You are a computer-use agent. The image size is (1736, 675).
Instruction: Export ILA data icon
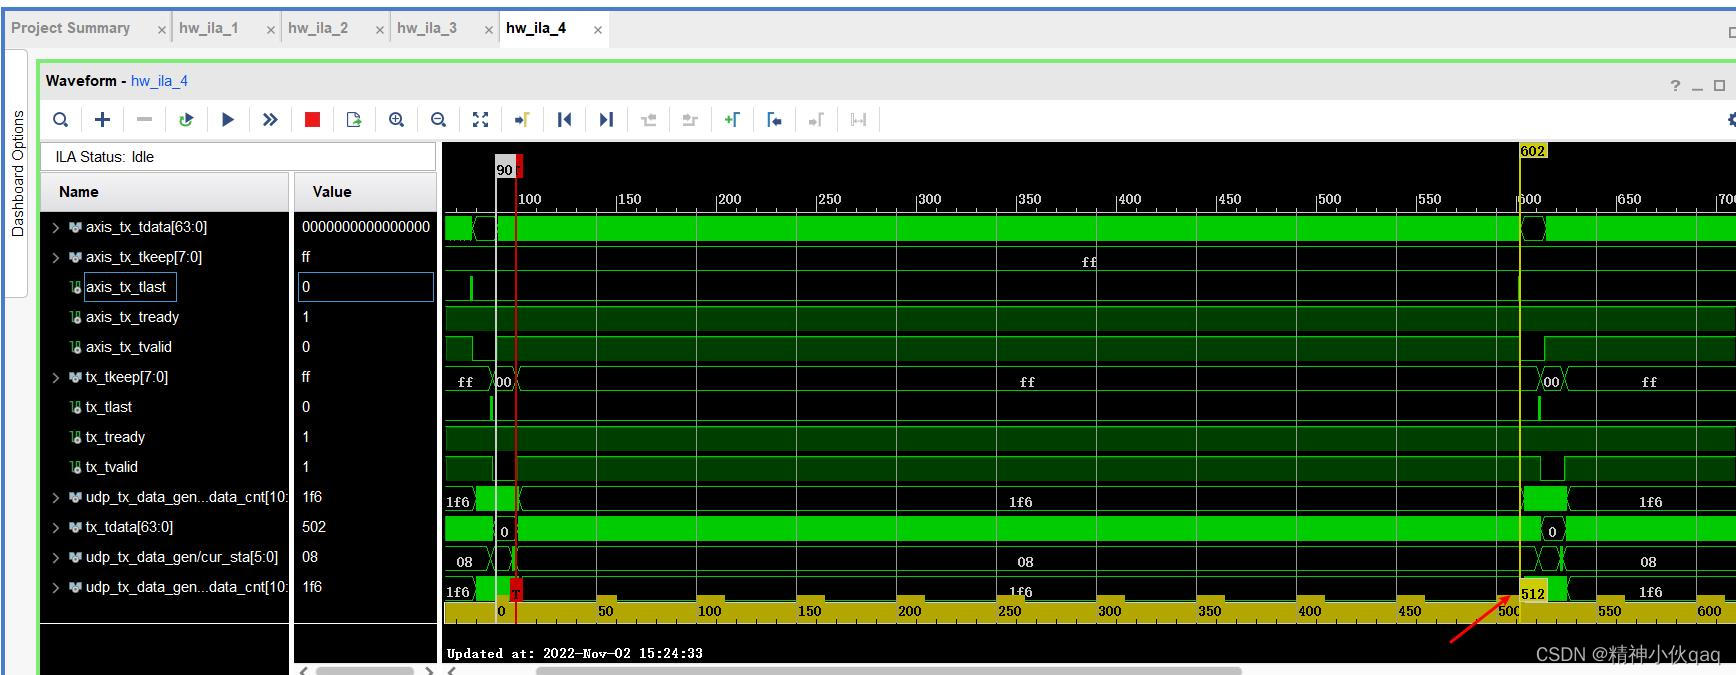pyautogui.click(x=354, y=120)
